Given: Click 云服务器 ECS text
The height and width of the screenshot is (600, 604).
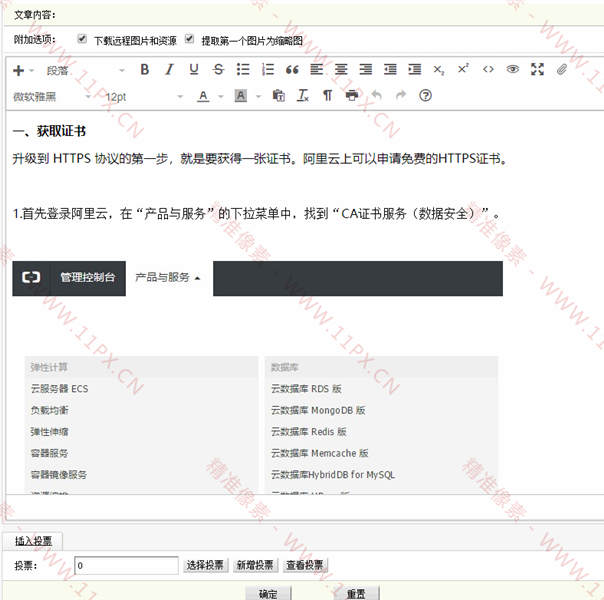Looking at the screenshot, I should point(59,389).
